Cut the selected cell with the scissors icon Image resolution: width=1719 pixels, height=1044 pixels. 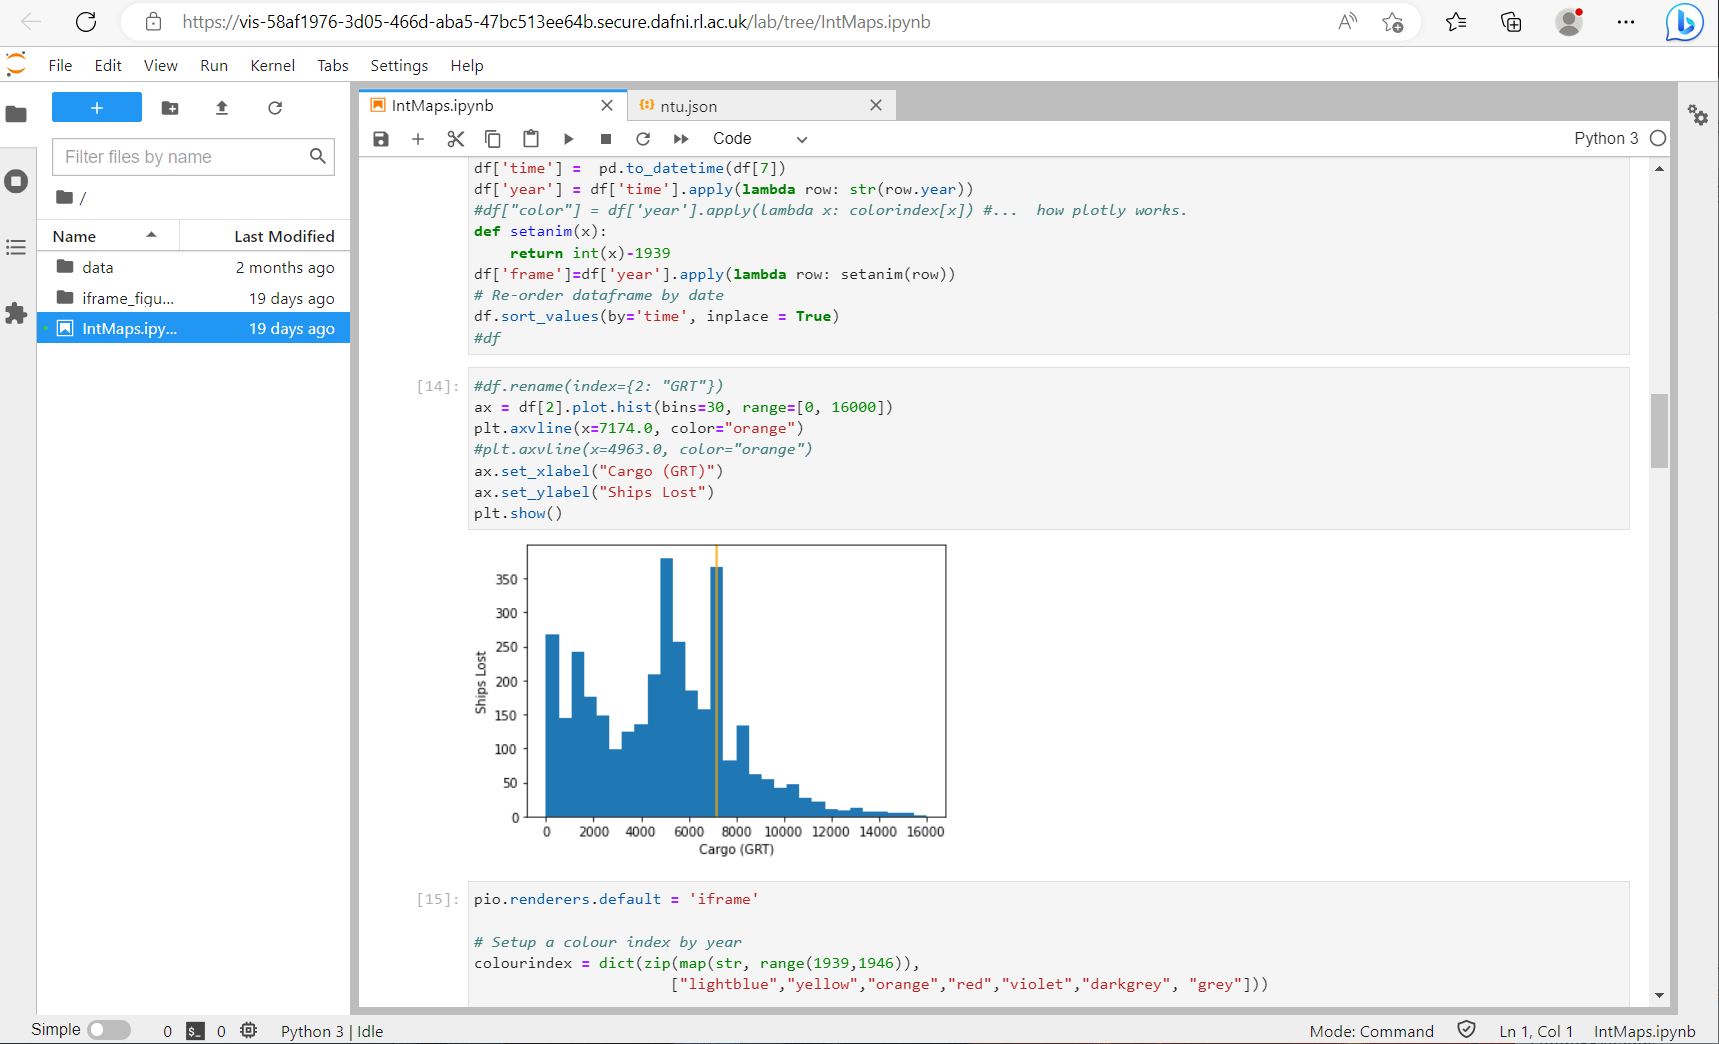(x=455, y=139)
